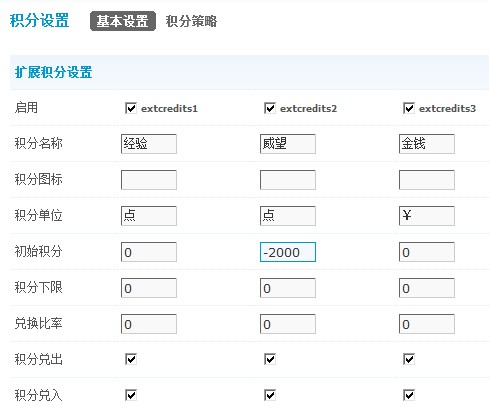This screenshot has width=489, height=408.
Task: Click the empty 积分图标 field for extcredits1
Action: click(149, 180)
